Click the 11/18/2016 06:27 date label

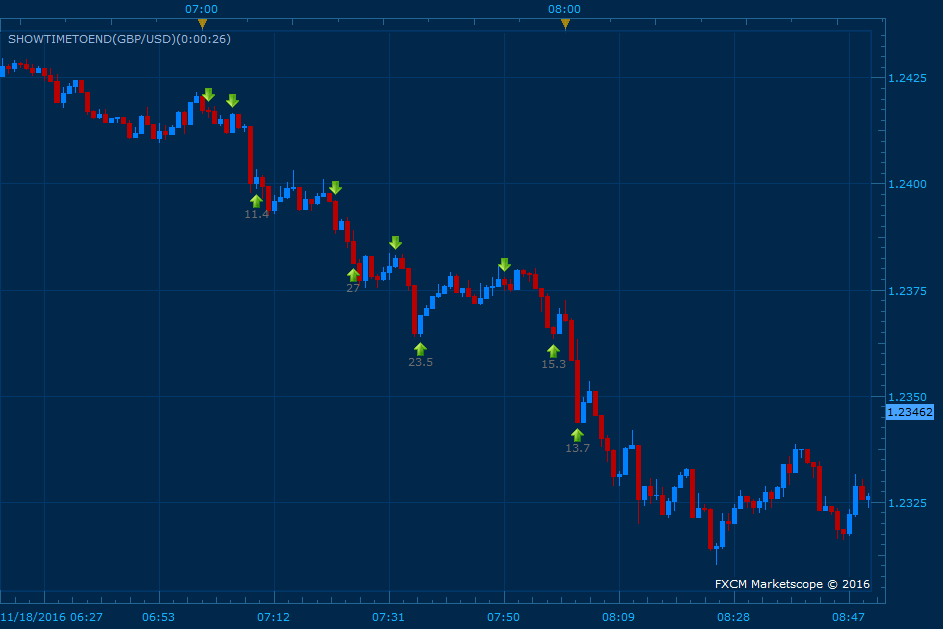point(52,617)
